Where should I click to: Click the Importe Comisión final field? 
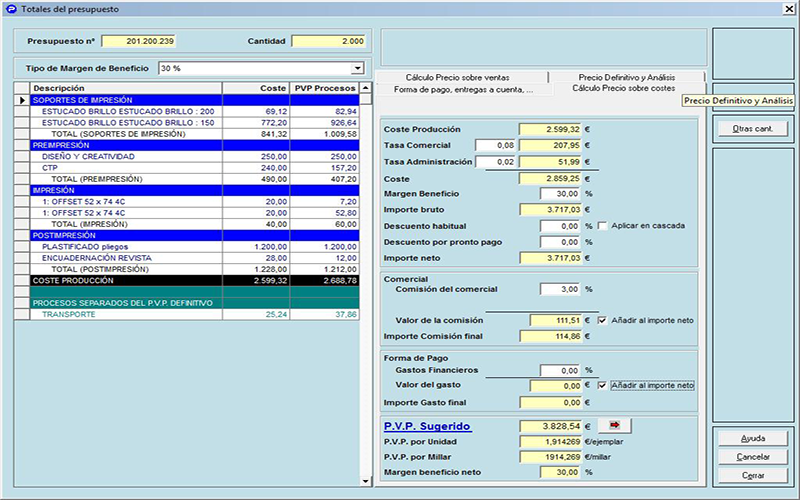(x=551, y=336)
